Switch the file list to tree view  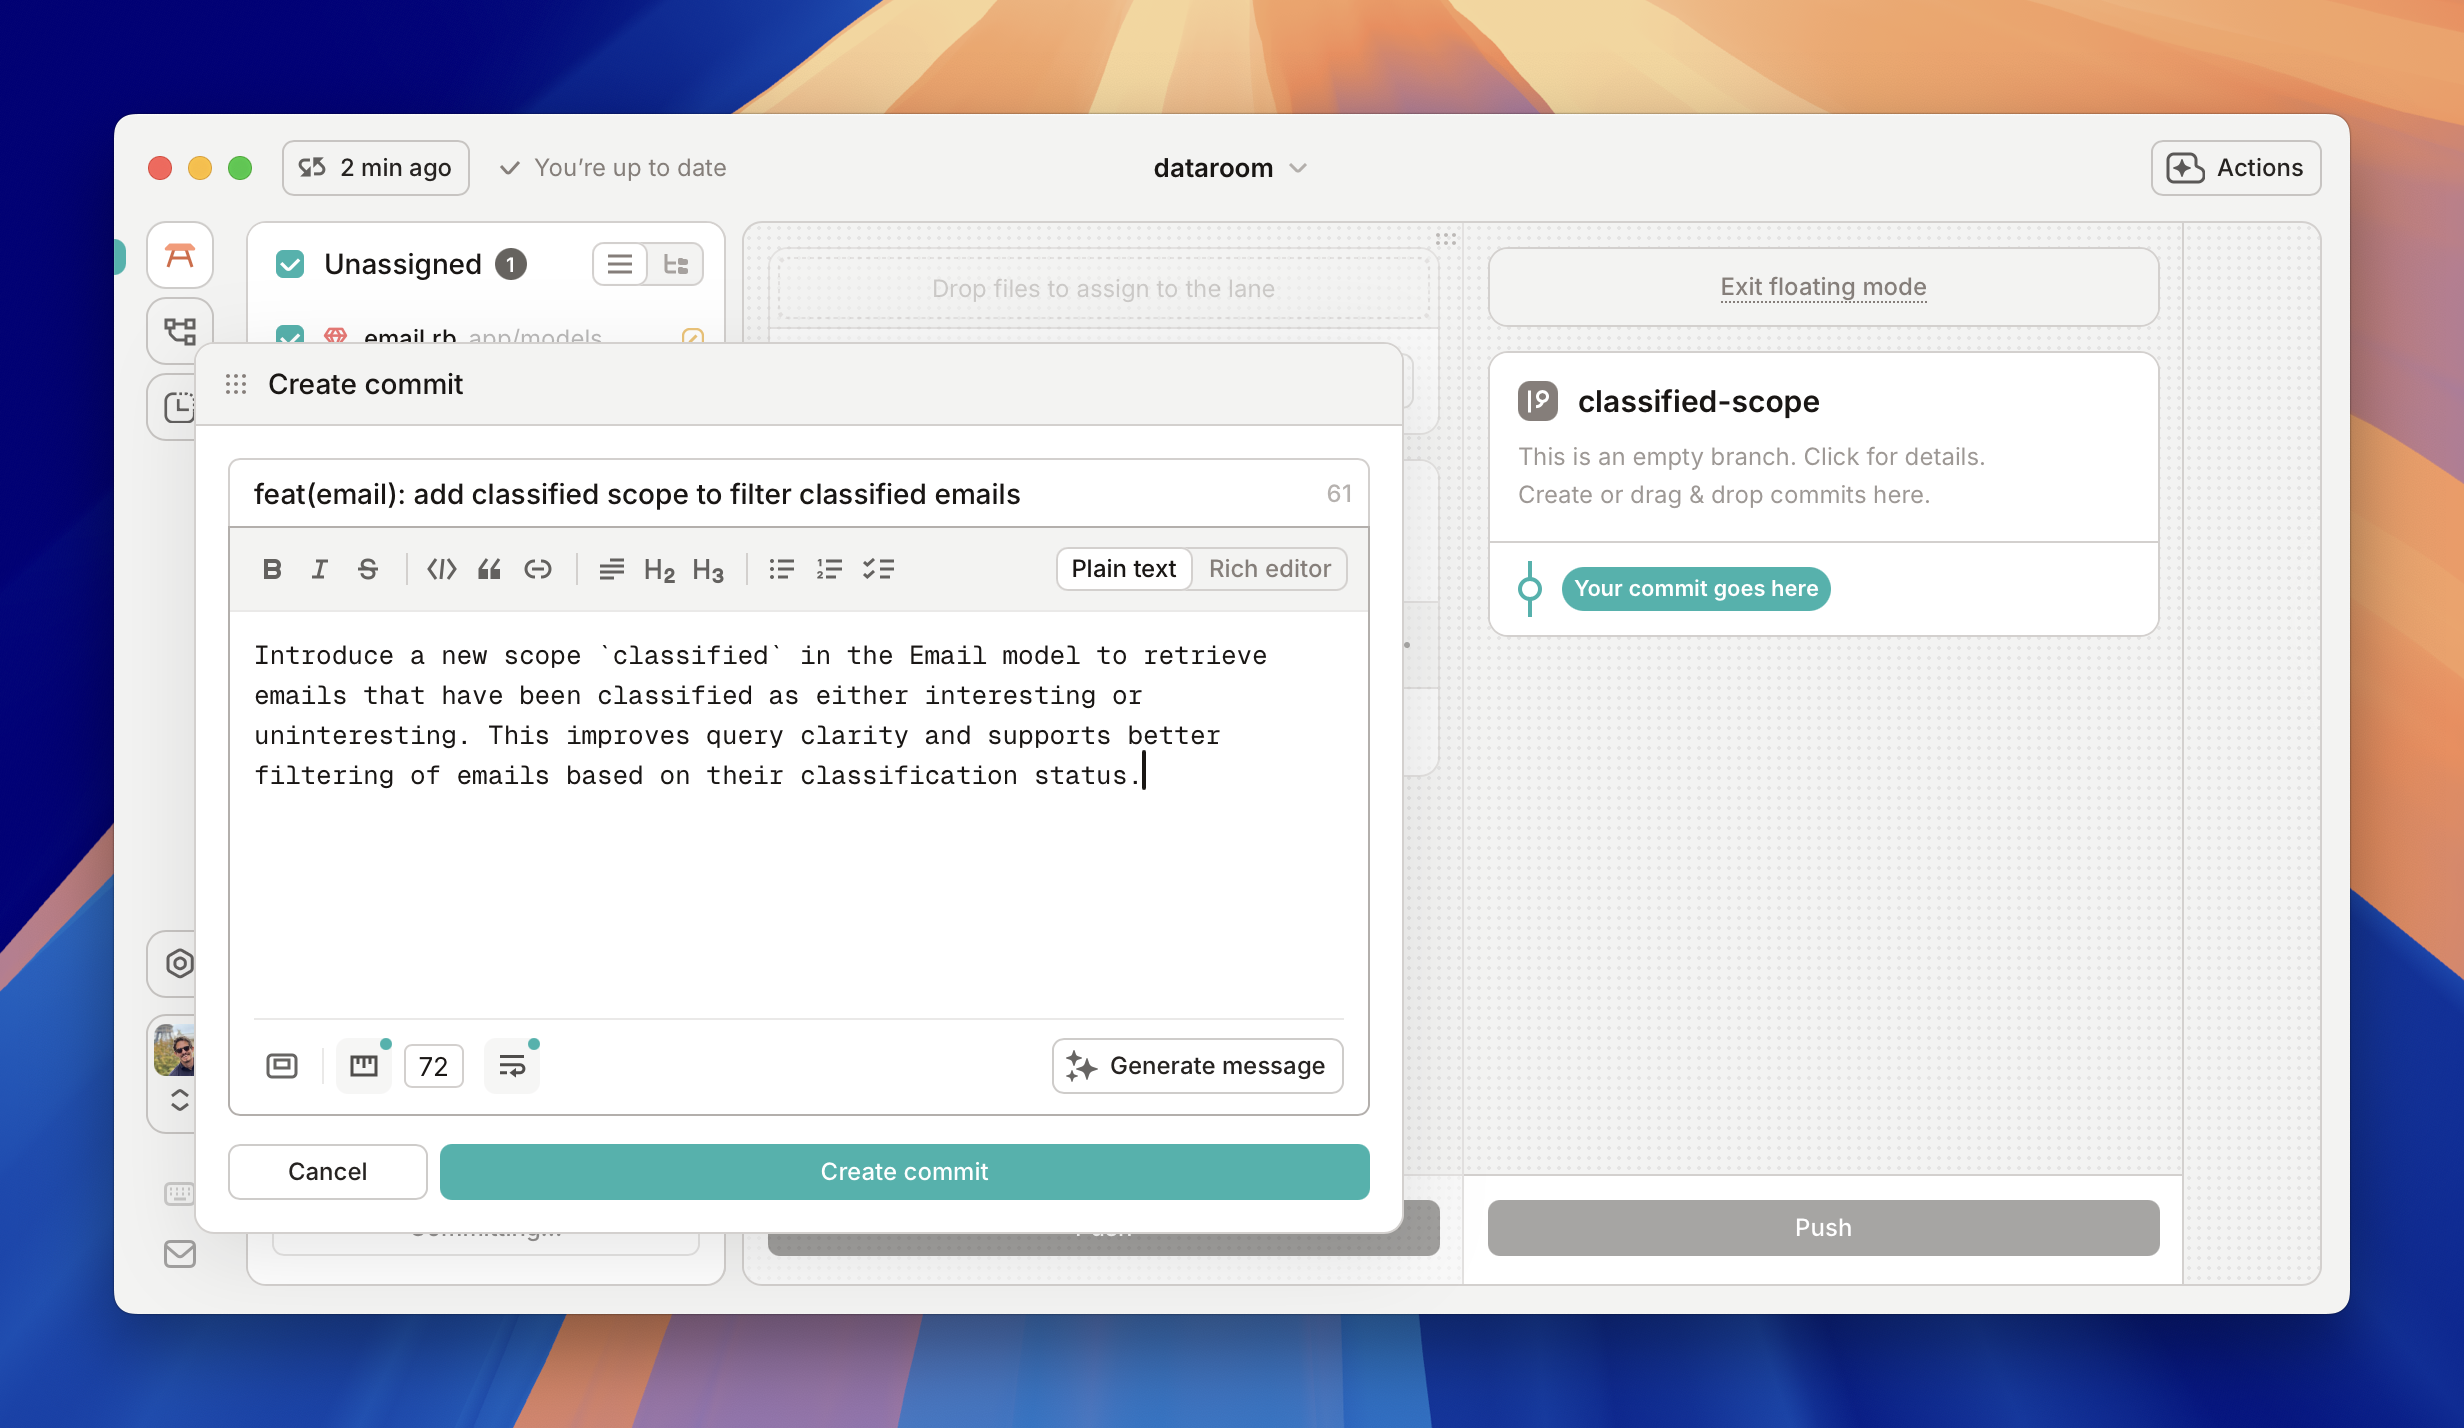coord(677,264)
